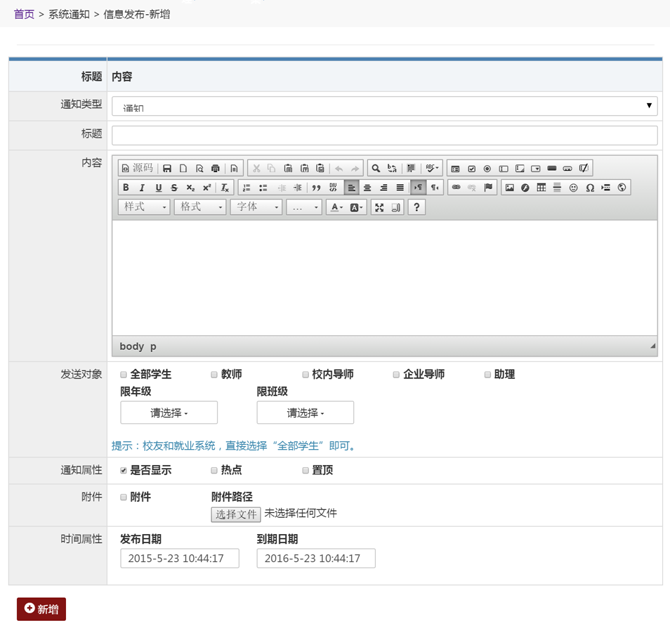Viewport: 670px width, 626px height.
Task: Click the Insert Link icon
Action: click(x=456, y=187)
